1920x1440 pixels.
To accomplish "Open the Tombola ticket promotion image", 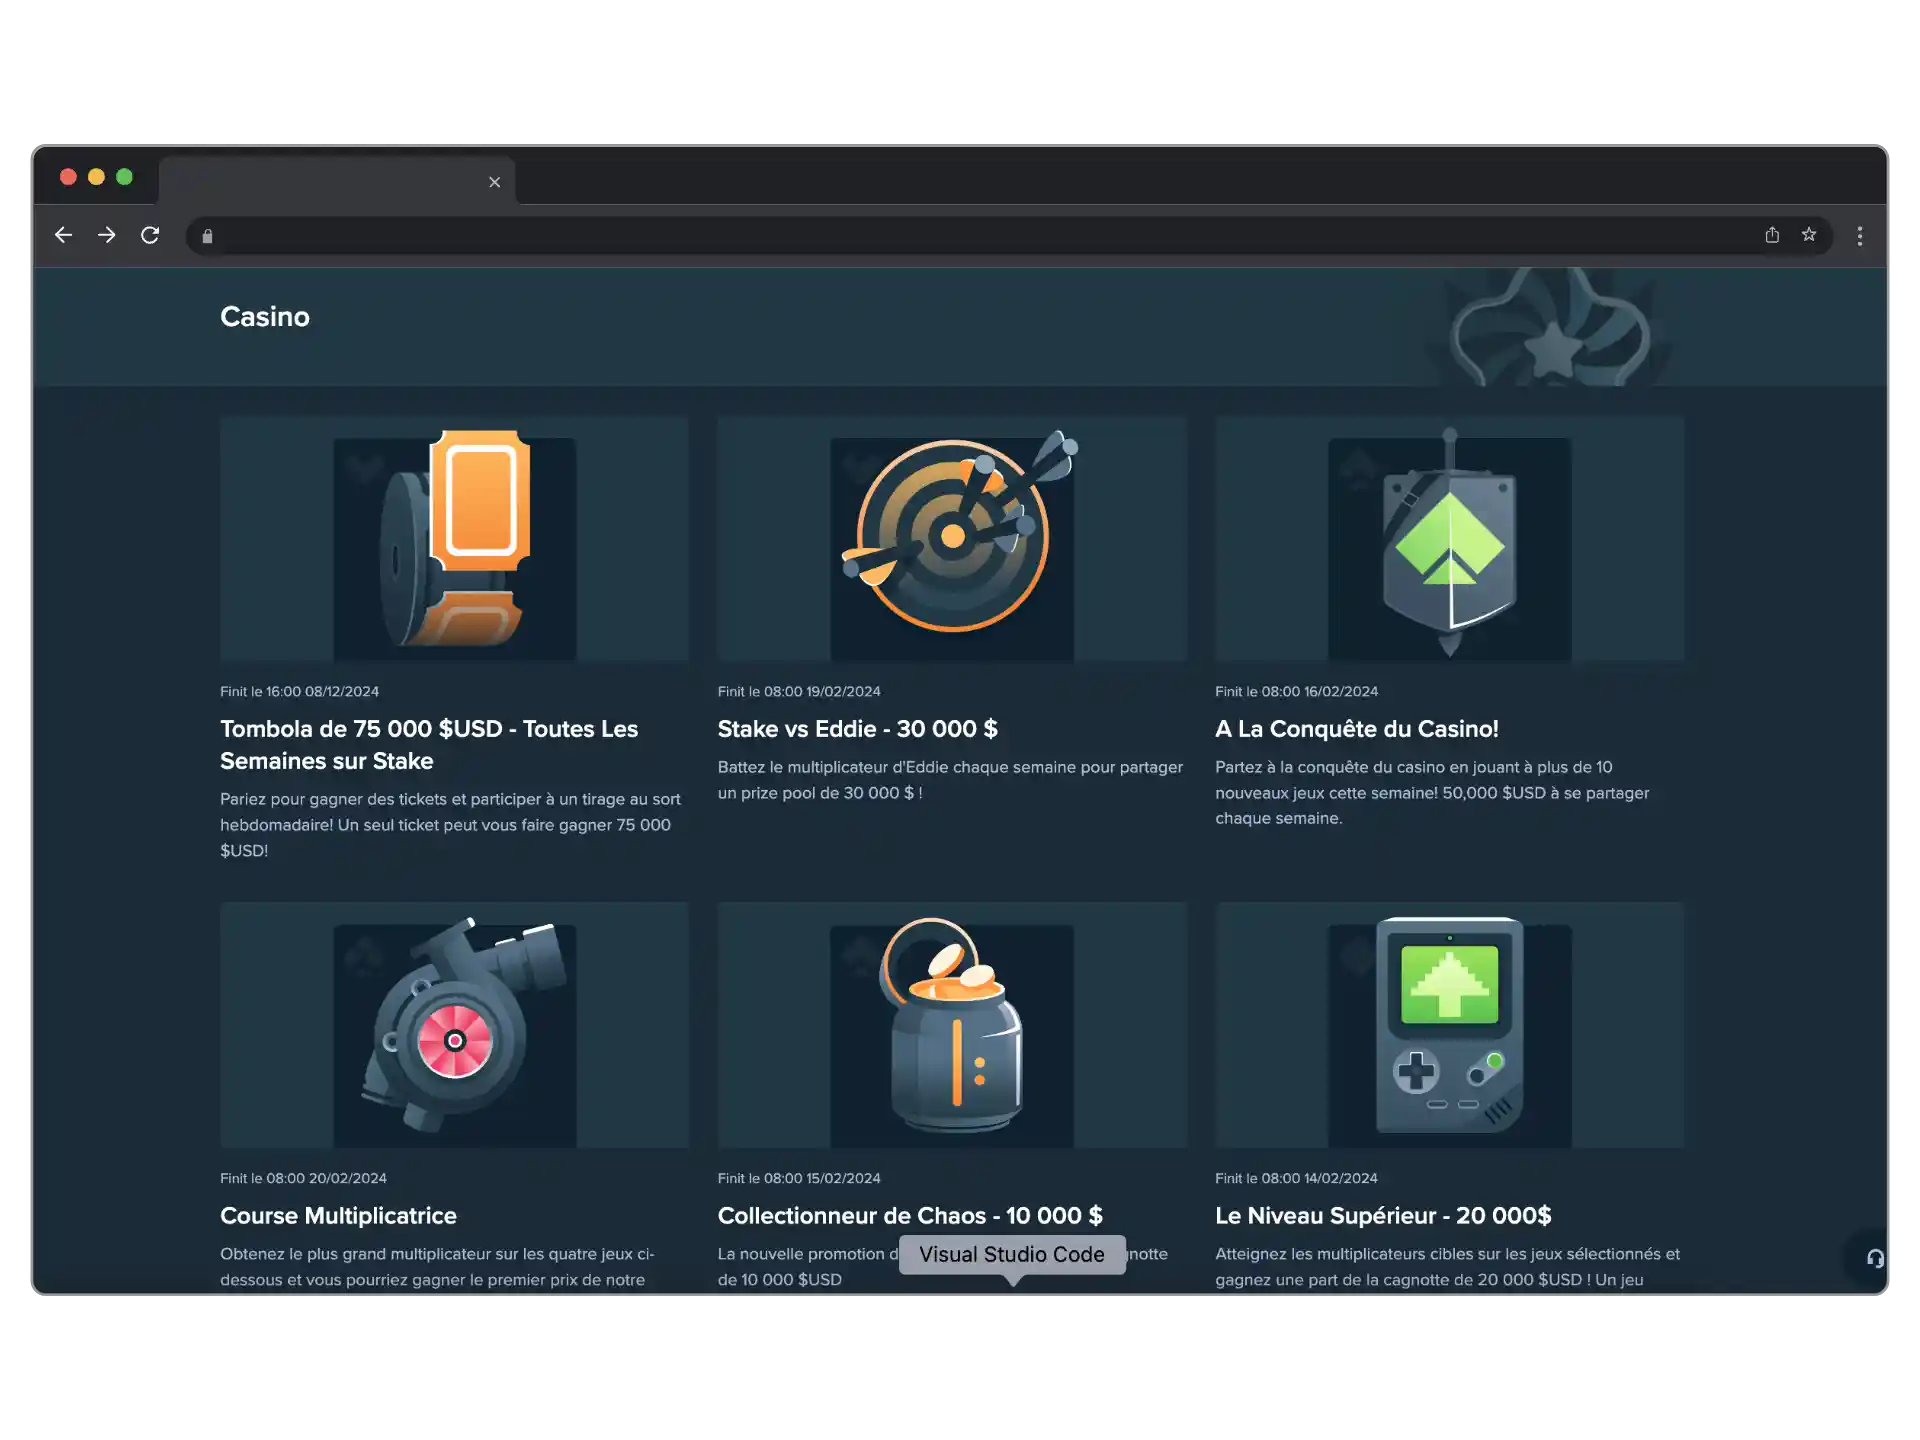I will click(x=454, y=539).
